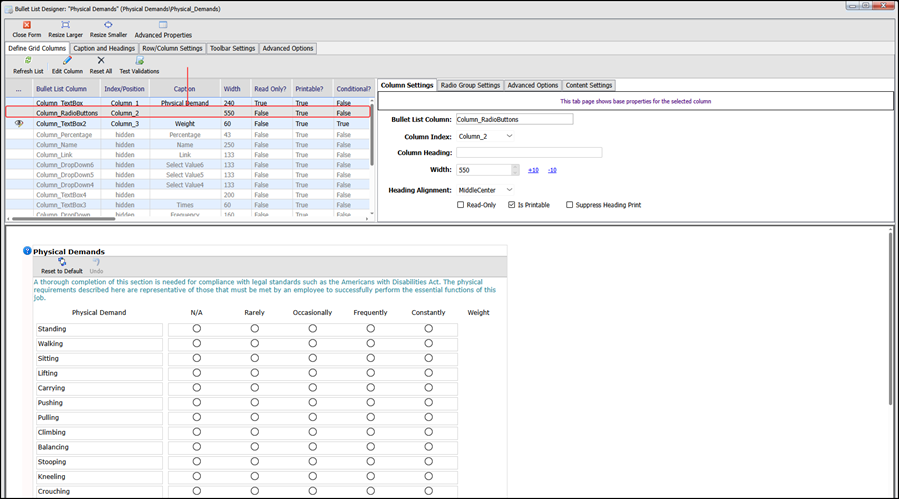Image resolution: width=900 pixels, height=499 pixels.
Task: Click the Reset to Default preview icon
Action: tap(62, 262)
